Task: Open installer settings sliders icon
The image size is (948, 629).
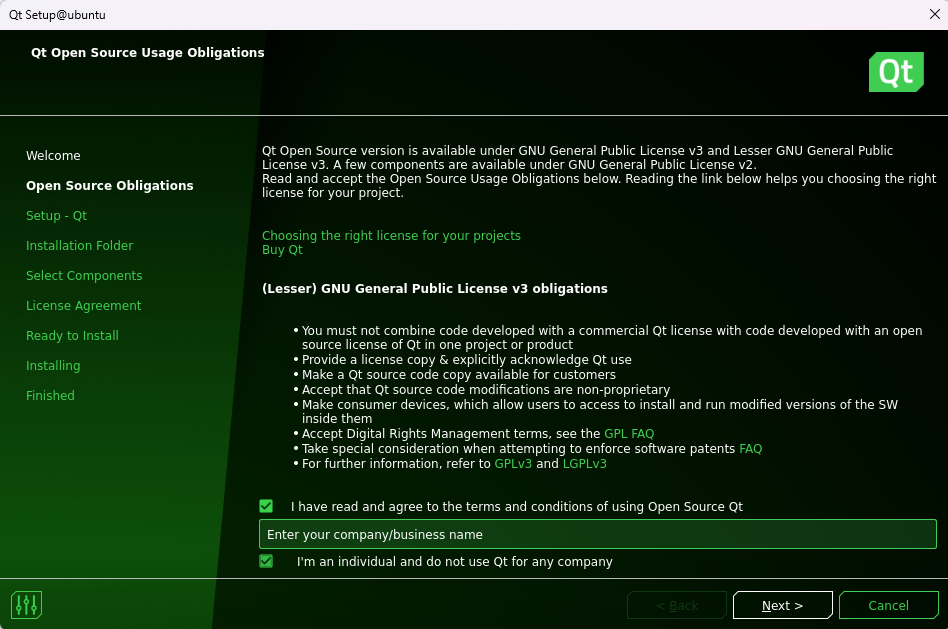Action: pyautogui.click(x=26, y=605)
